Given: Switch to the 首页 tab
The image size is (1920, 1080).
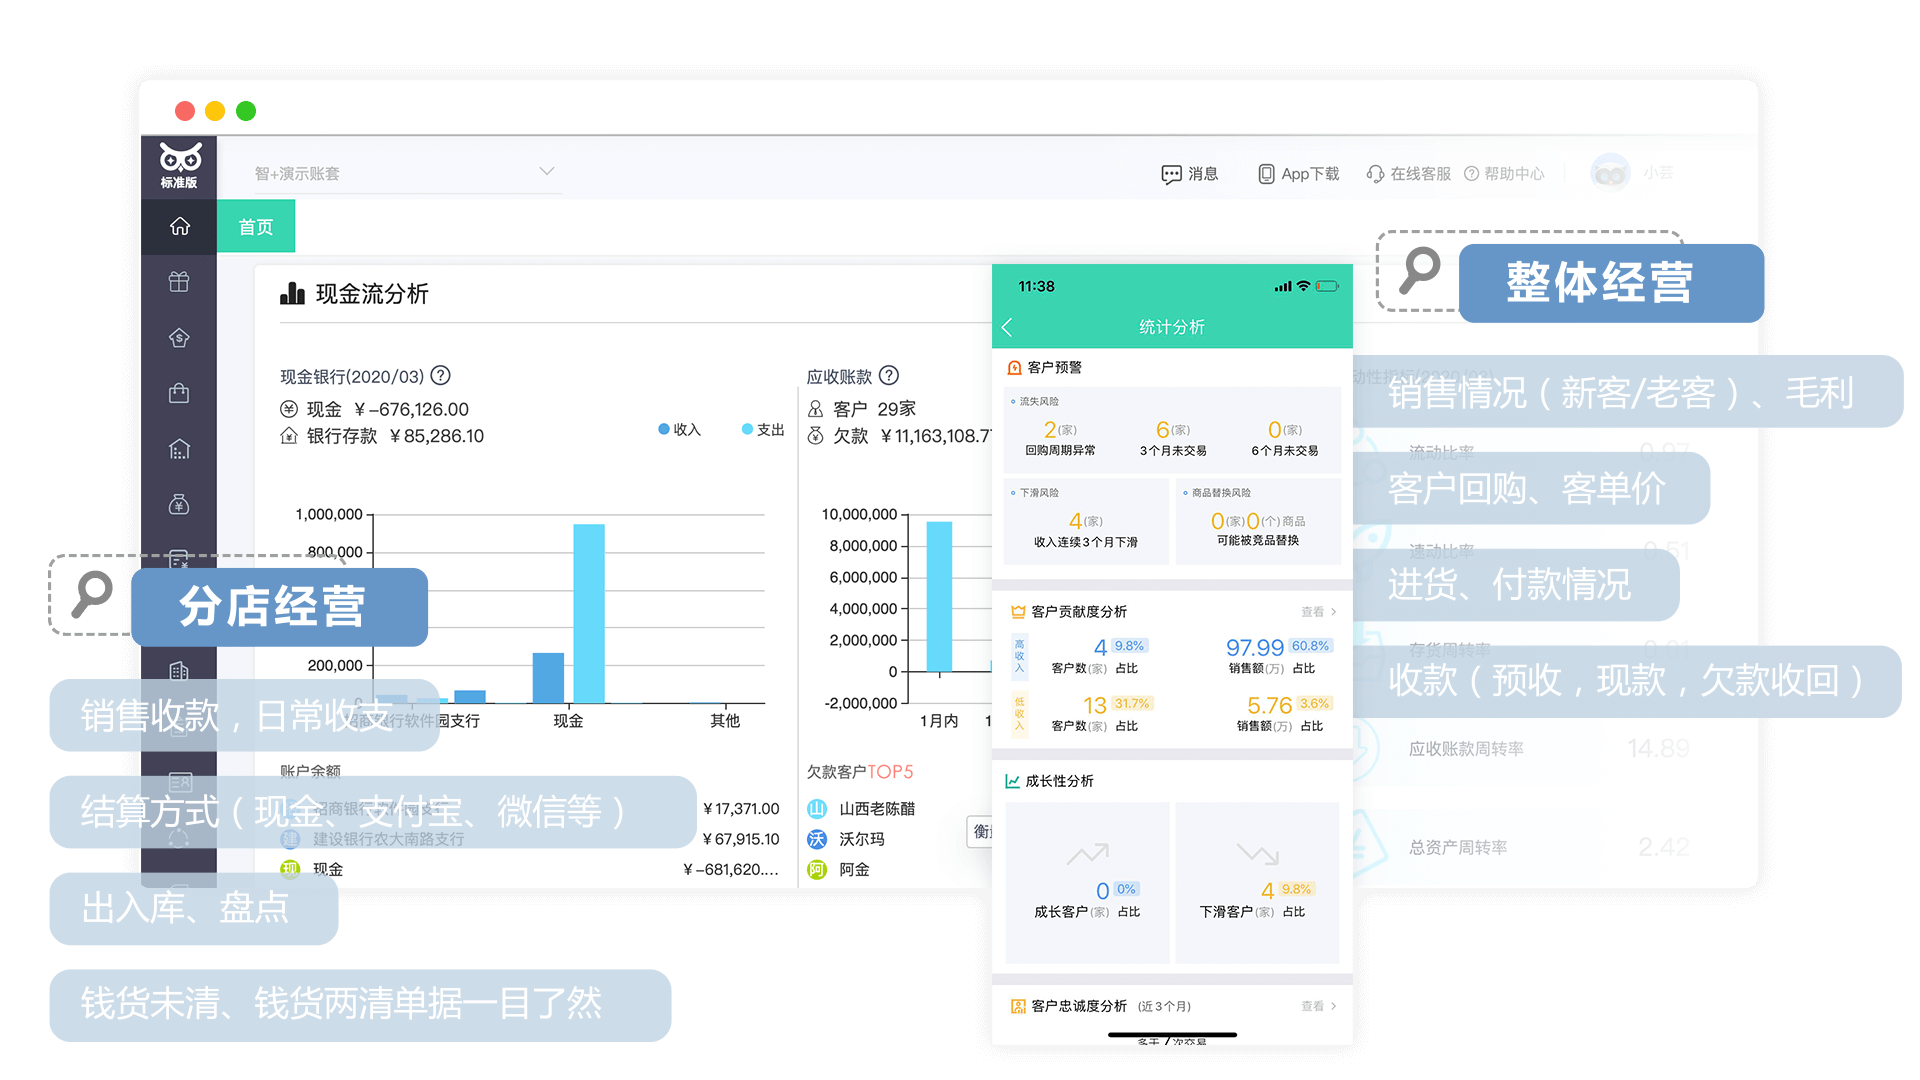Looking at the screenshot, I should (256, 227).
